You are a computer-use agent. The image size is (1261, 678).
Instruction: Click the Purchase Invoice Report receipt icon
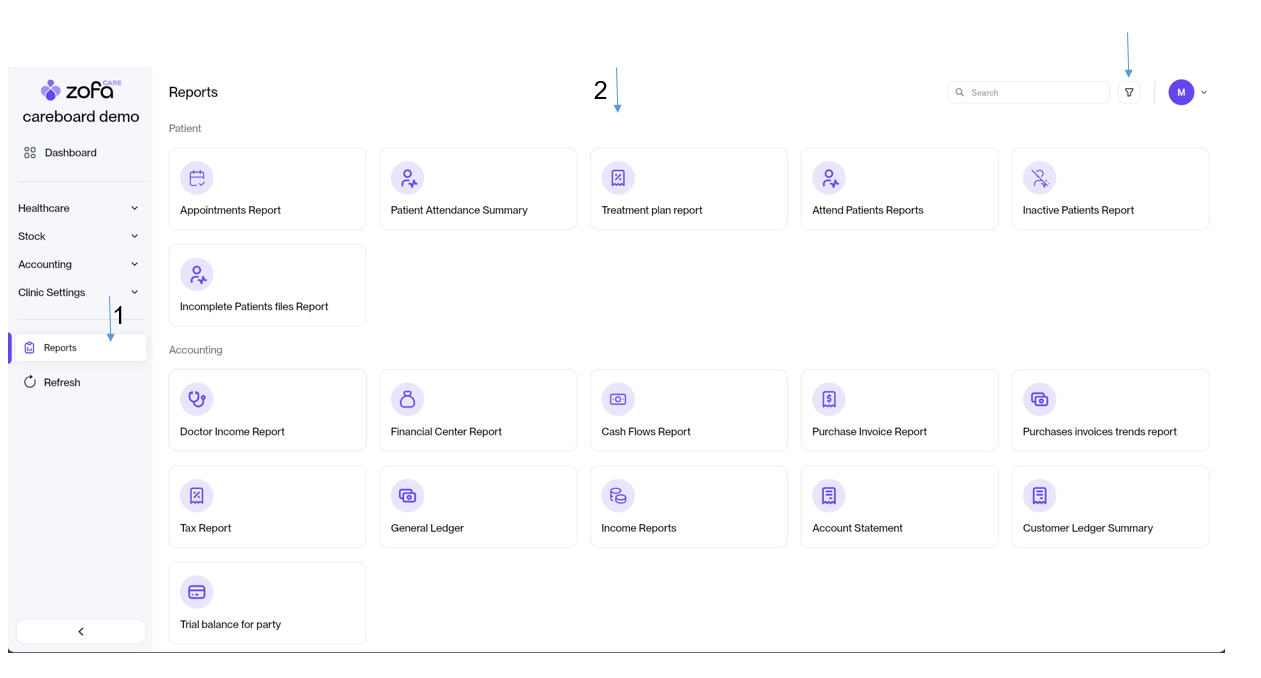pos(828,399)
